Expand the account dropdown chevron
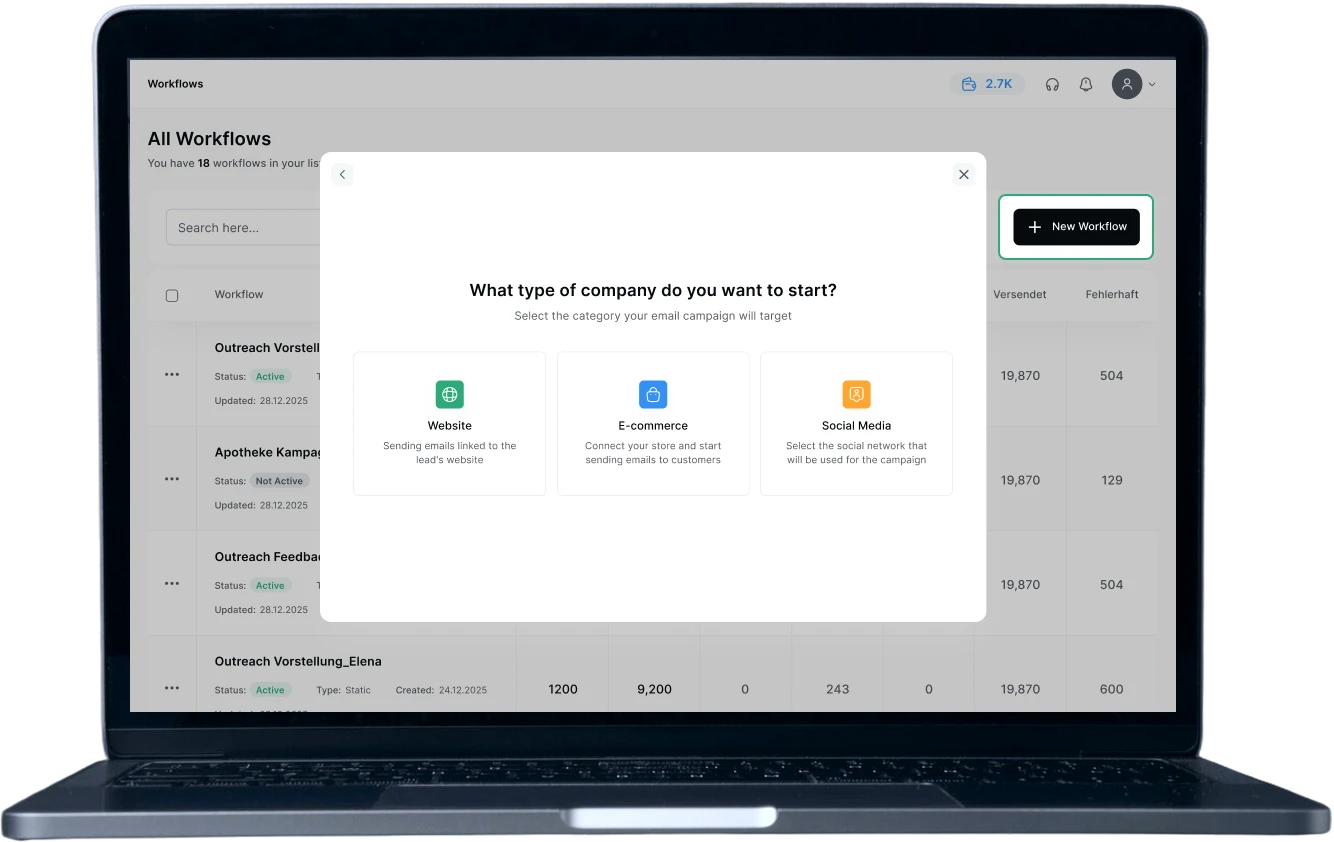 pos(1152,84)
